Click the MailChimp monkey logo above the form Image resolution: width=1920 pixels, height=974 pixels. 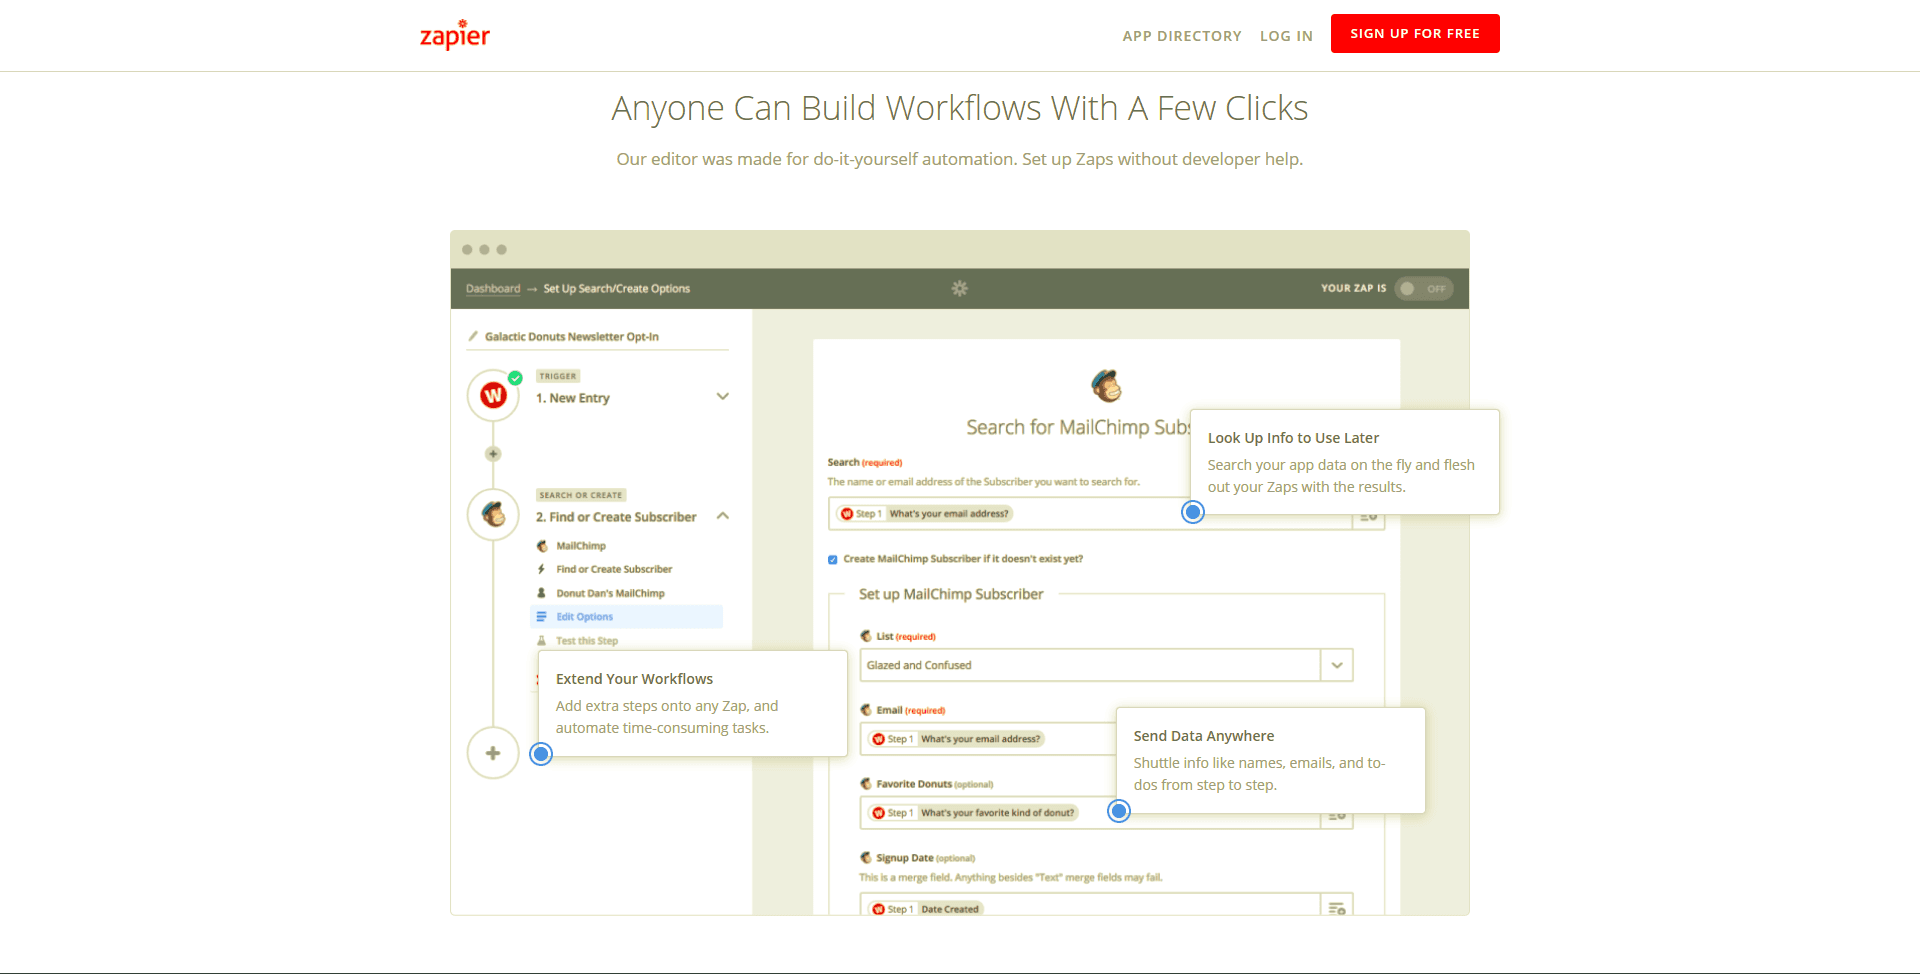pos(1106,385)
